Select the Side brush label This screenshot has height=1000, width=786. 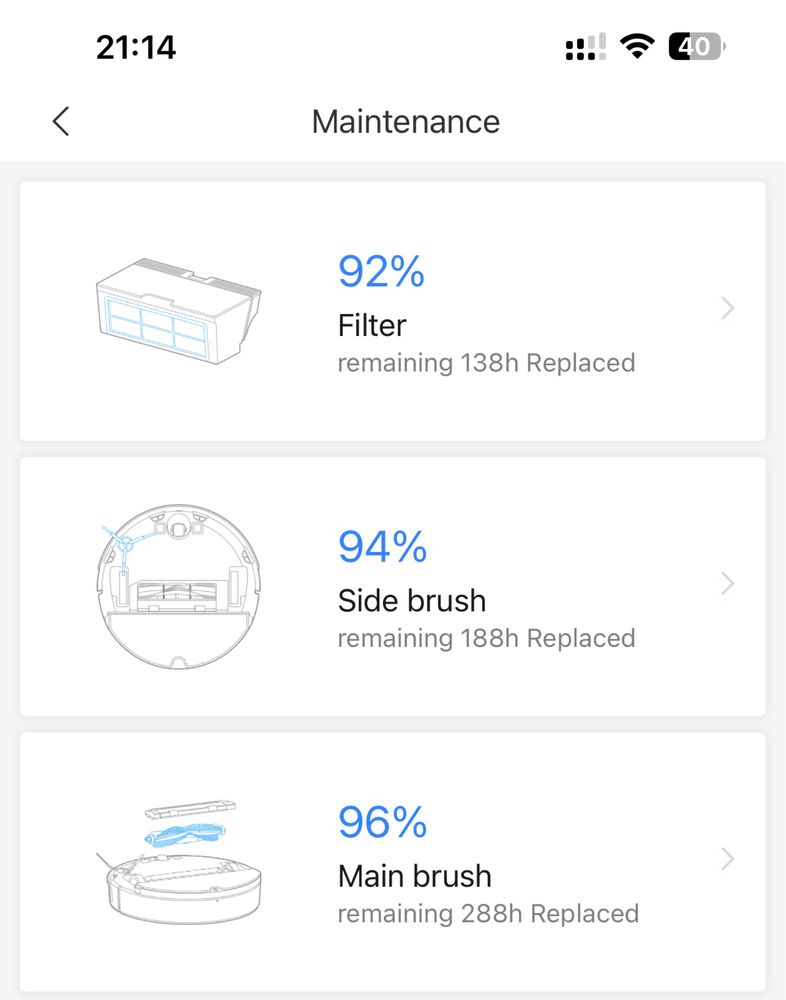tap(412, 601)
